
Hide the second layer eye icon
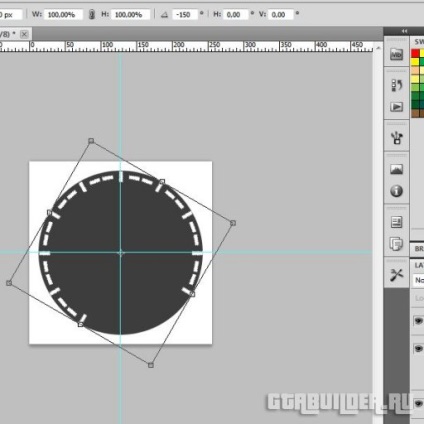pos(419,349)
